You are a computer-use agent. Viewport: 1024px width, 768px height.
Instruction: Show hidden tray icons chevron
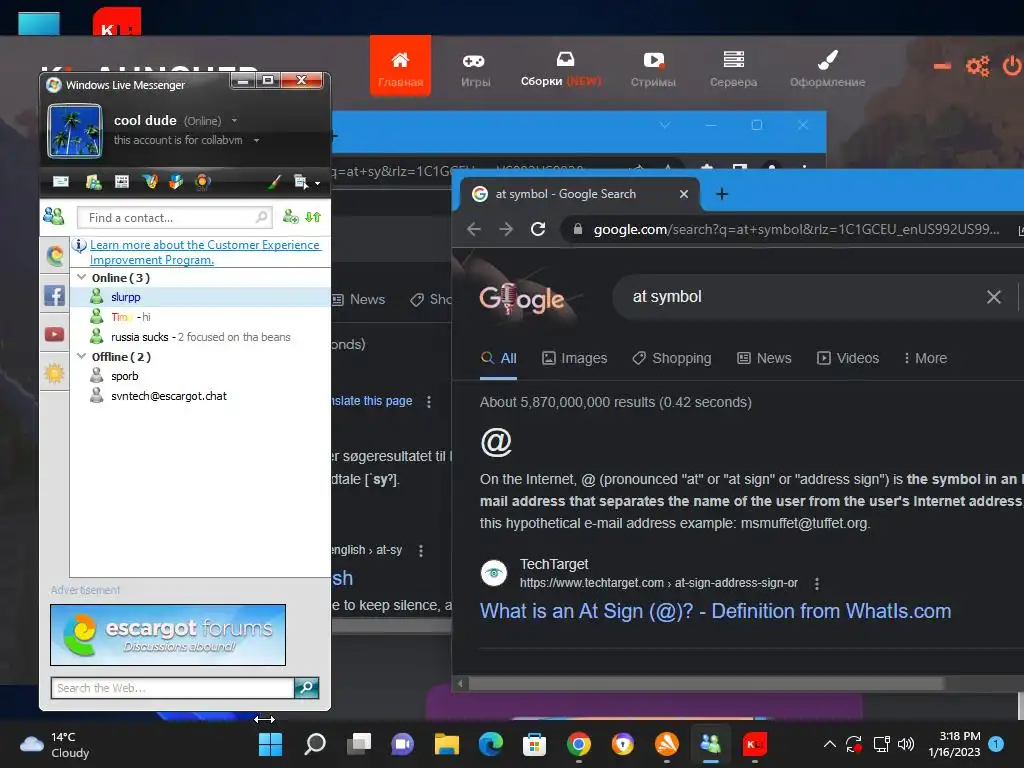pos(829,744)
